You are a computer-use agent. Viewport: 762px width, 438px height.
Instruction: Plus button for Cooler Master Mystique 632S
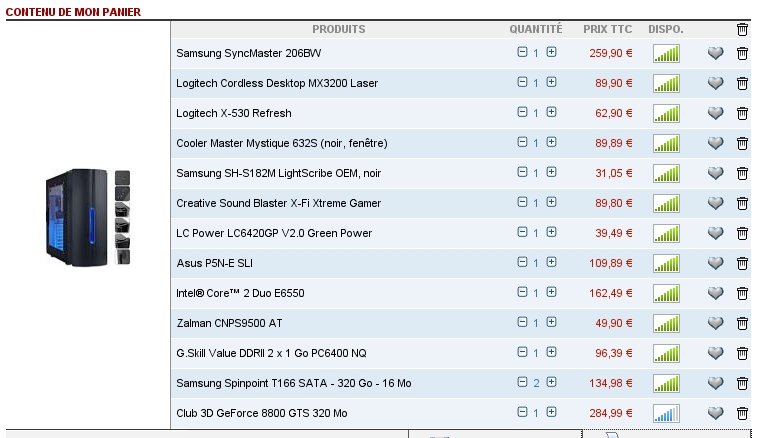551,142
